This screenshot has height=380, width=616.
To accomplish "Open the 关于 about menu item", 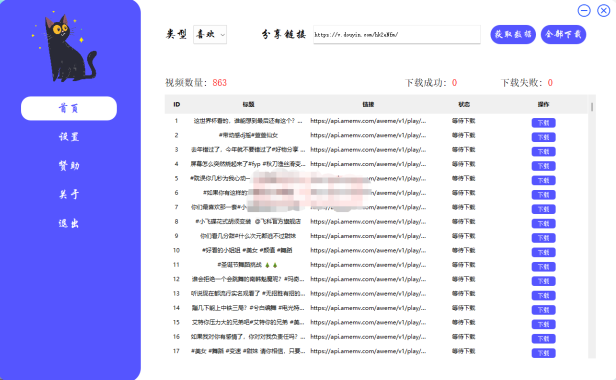I will 69,194.
